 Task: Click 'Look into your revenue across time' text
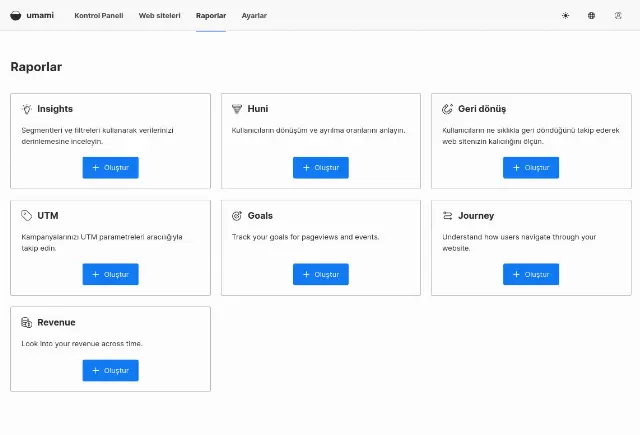82,344
